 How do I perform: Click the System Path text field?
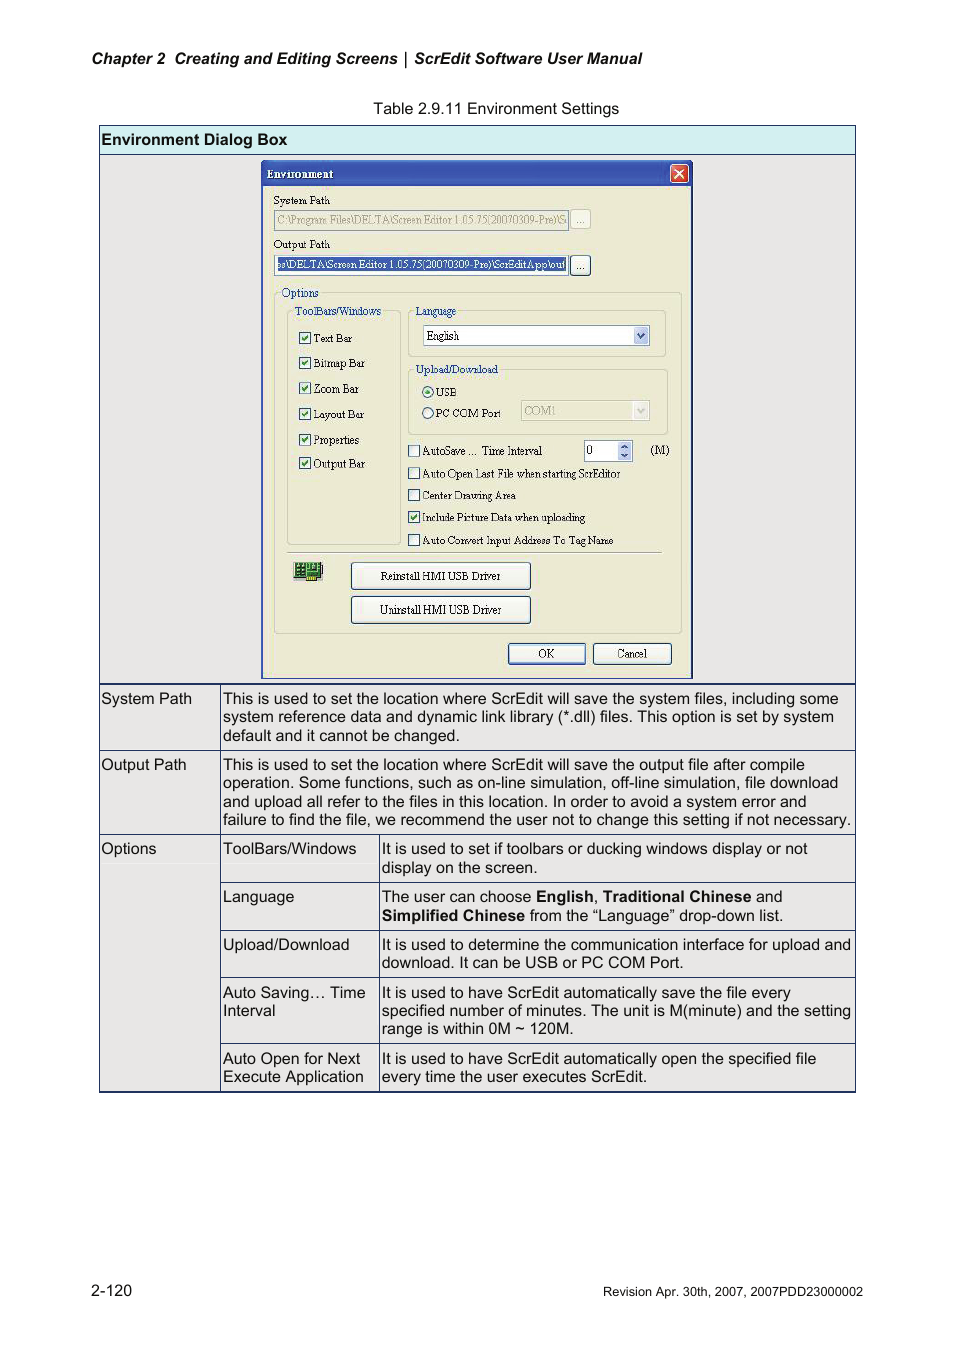pyautogui.click(x=421, y=219)
